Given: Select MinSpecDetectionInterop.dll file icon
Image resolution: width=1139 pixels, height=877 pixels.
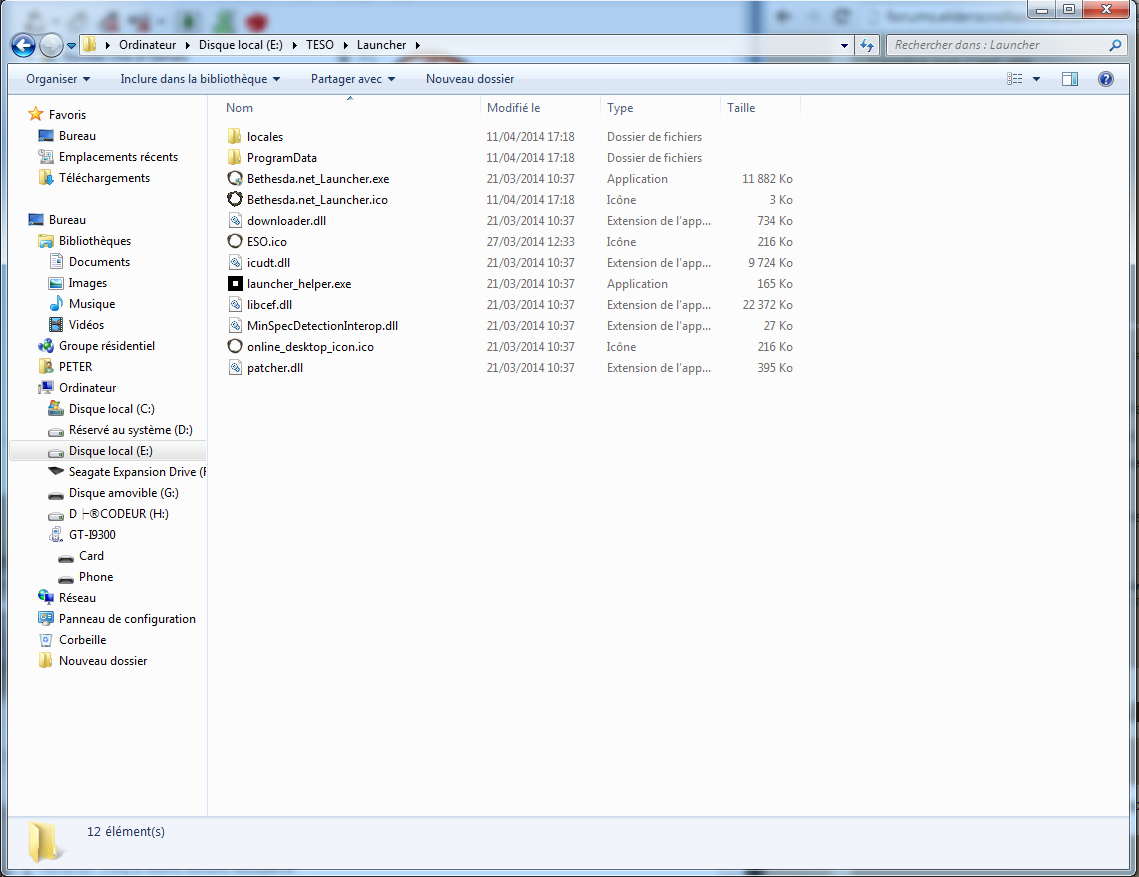Looking at the screenshot, I should pos(235,326).
